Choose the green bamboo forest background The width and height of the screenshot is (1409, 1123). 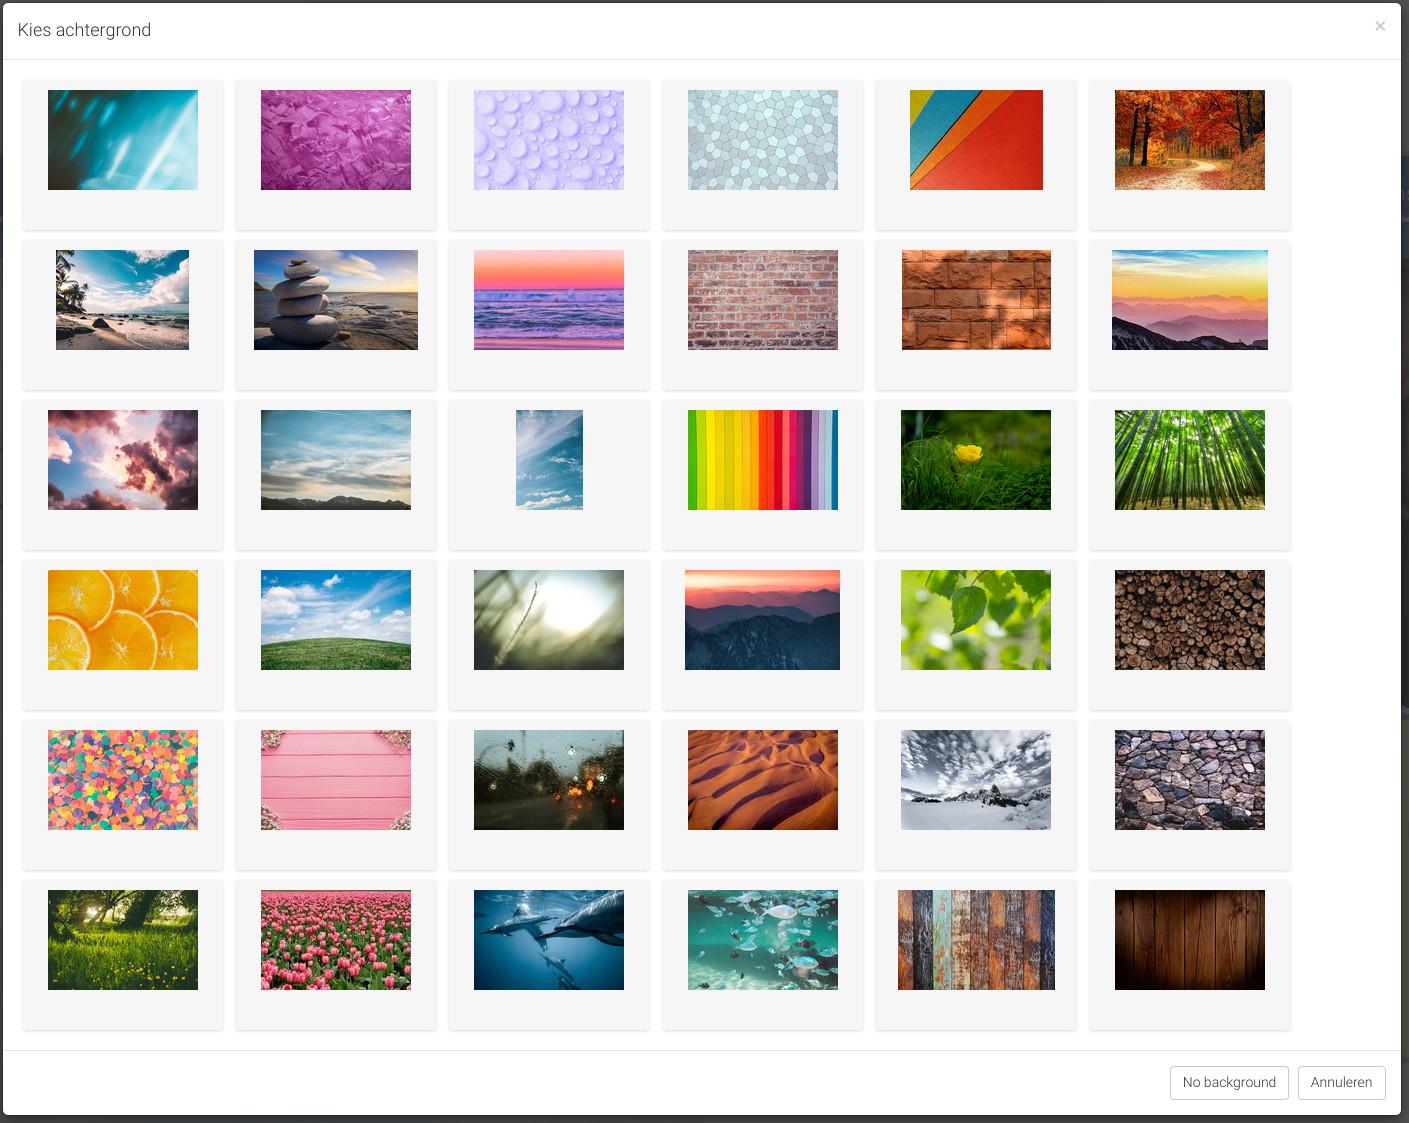1190,460
